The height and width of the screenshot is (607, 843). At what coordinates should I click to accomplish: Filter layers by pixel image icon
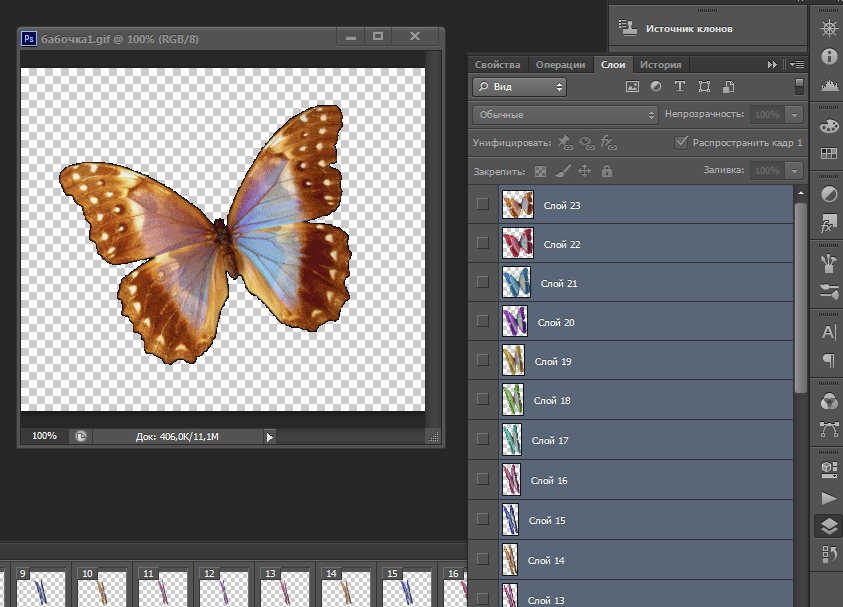click(x=632, y=87)
